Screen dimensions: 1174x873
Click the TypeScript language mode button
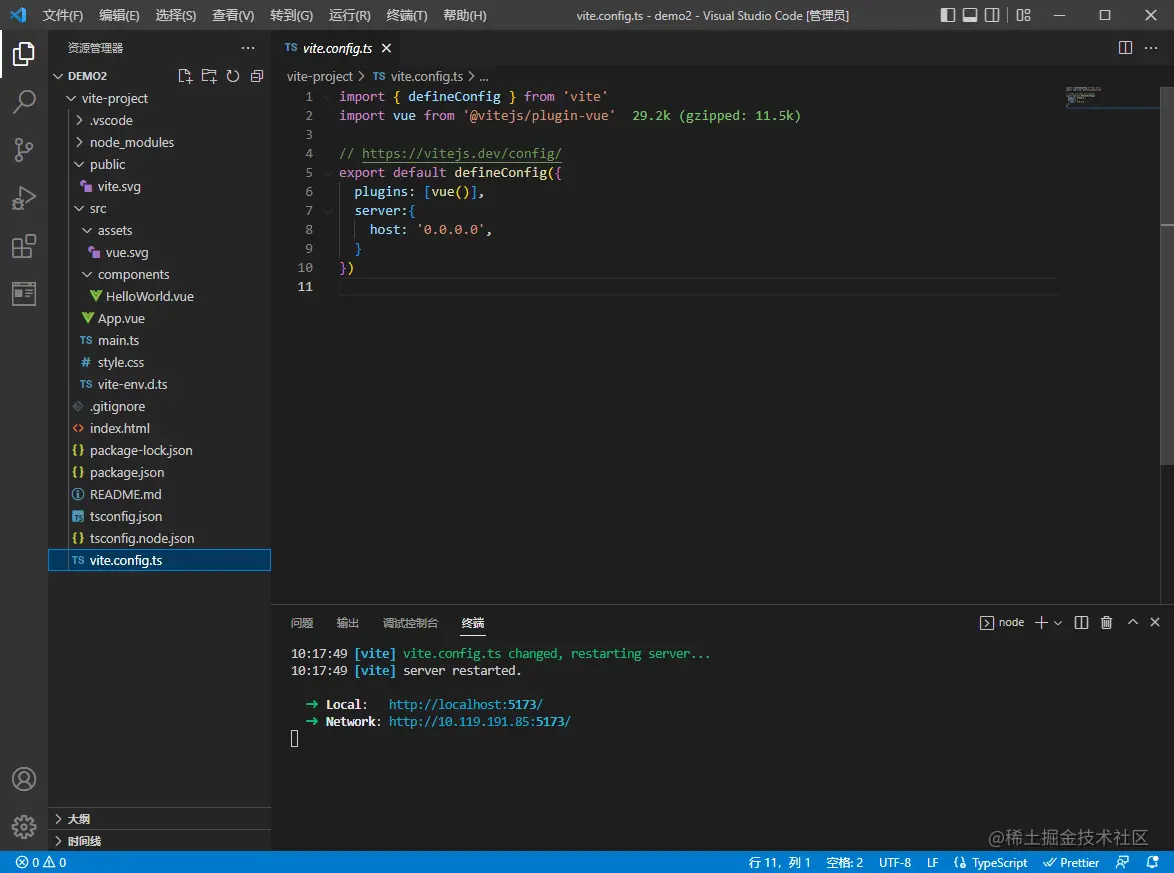point(991,862)
